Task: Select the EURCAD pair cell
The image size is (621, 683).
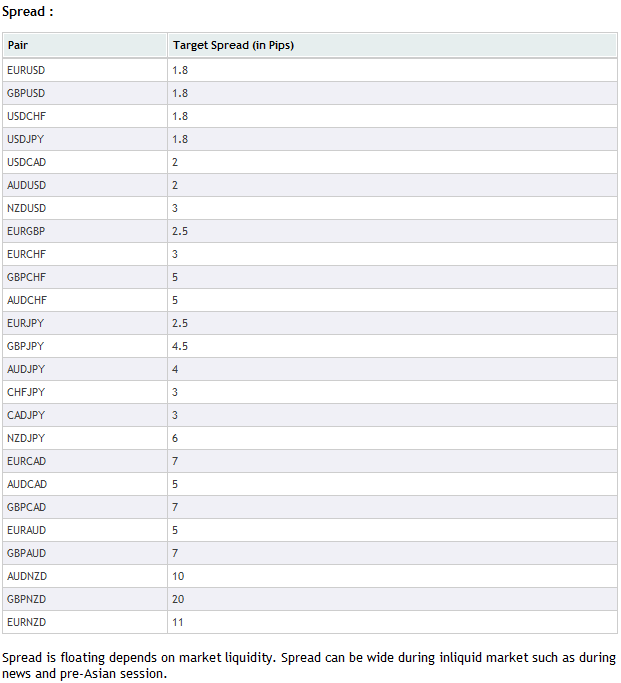Action: click(x=85, y=461)
